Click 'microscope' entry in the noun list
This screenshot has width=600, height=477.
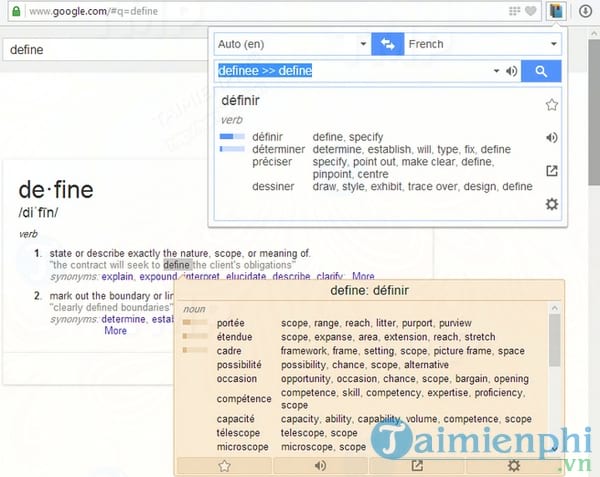(243, 447)
